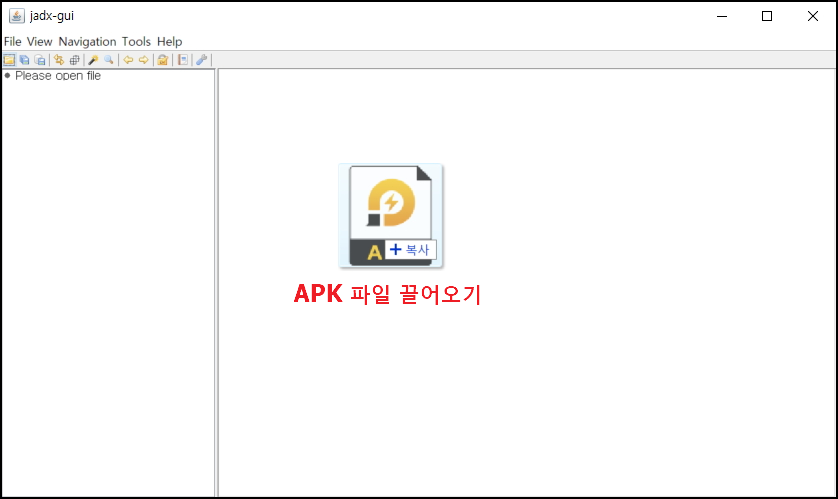The width and height of the screenshot is (838, 499).
Task: Open the log viewer notebook icon
Action: [183, 60]
